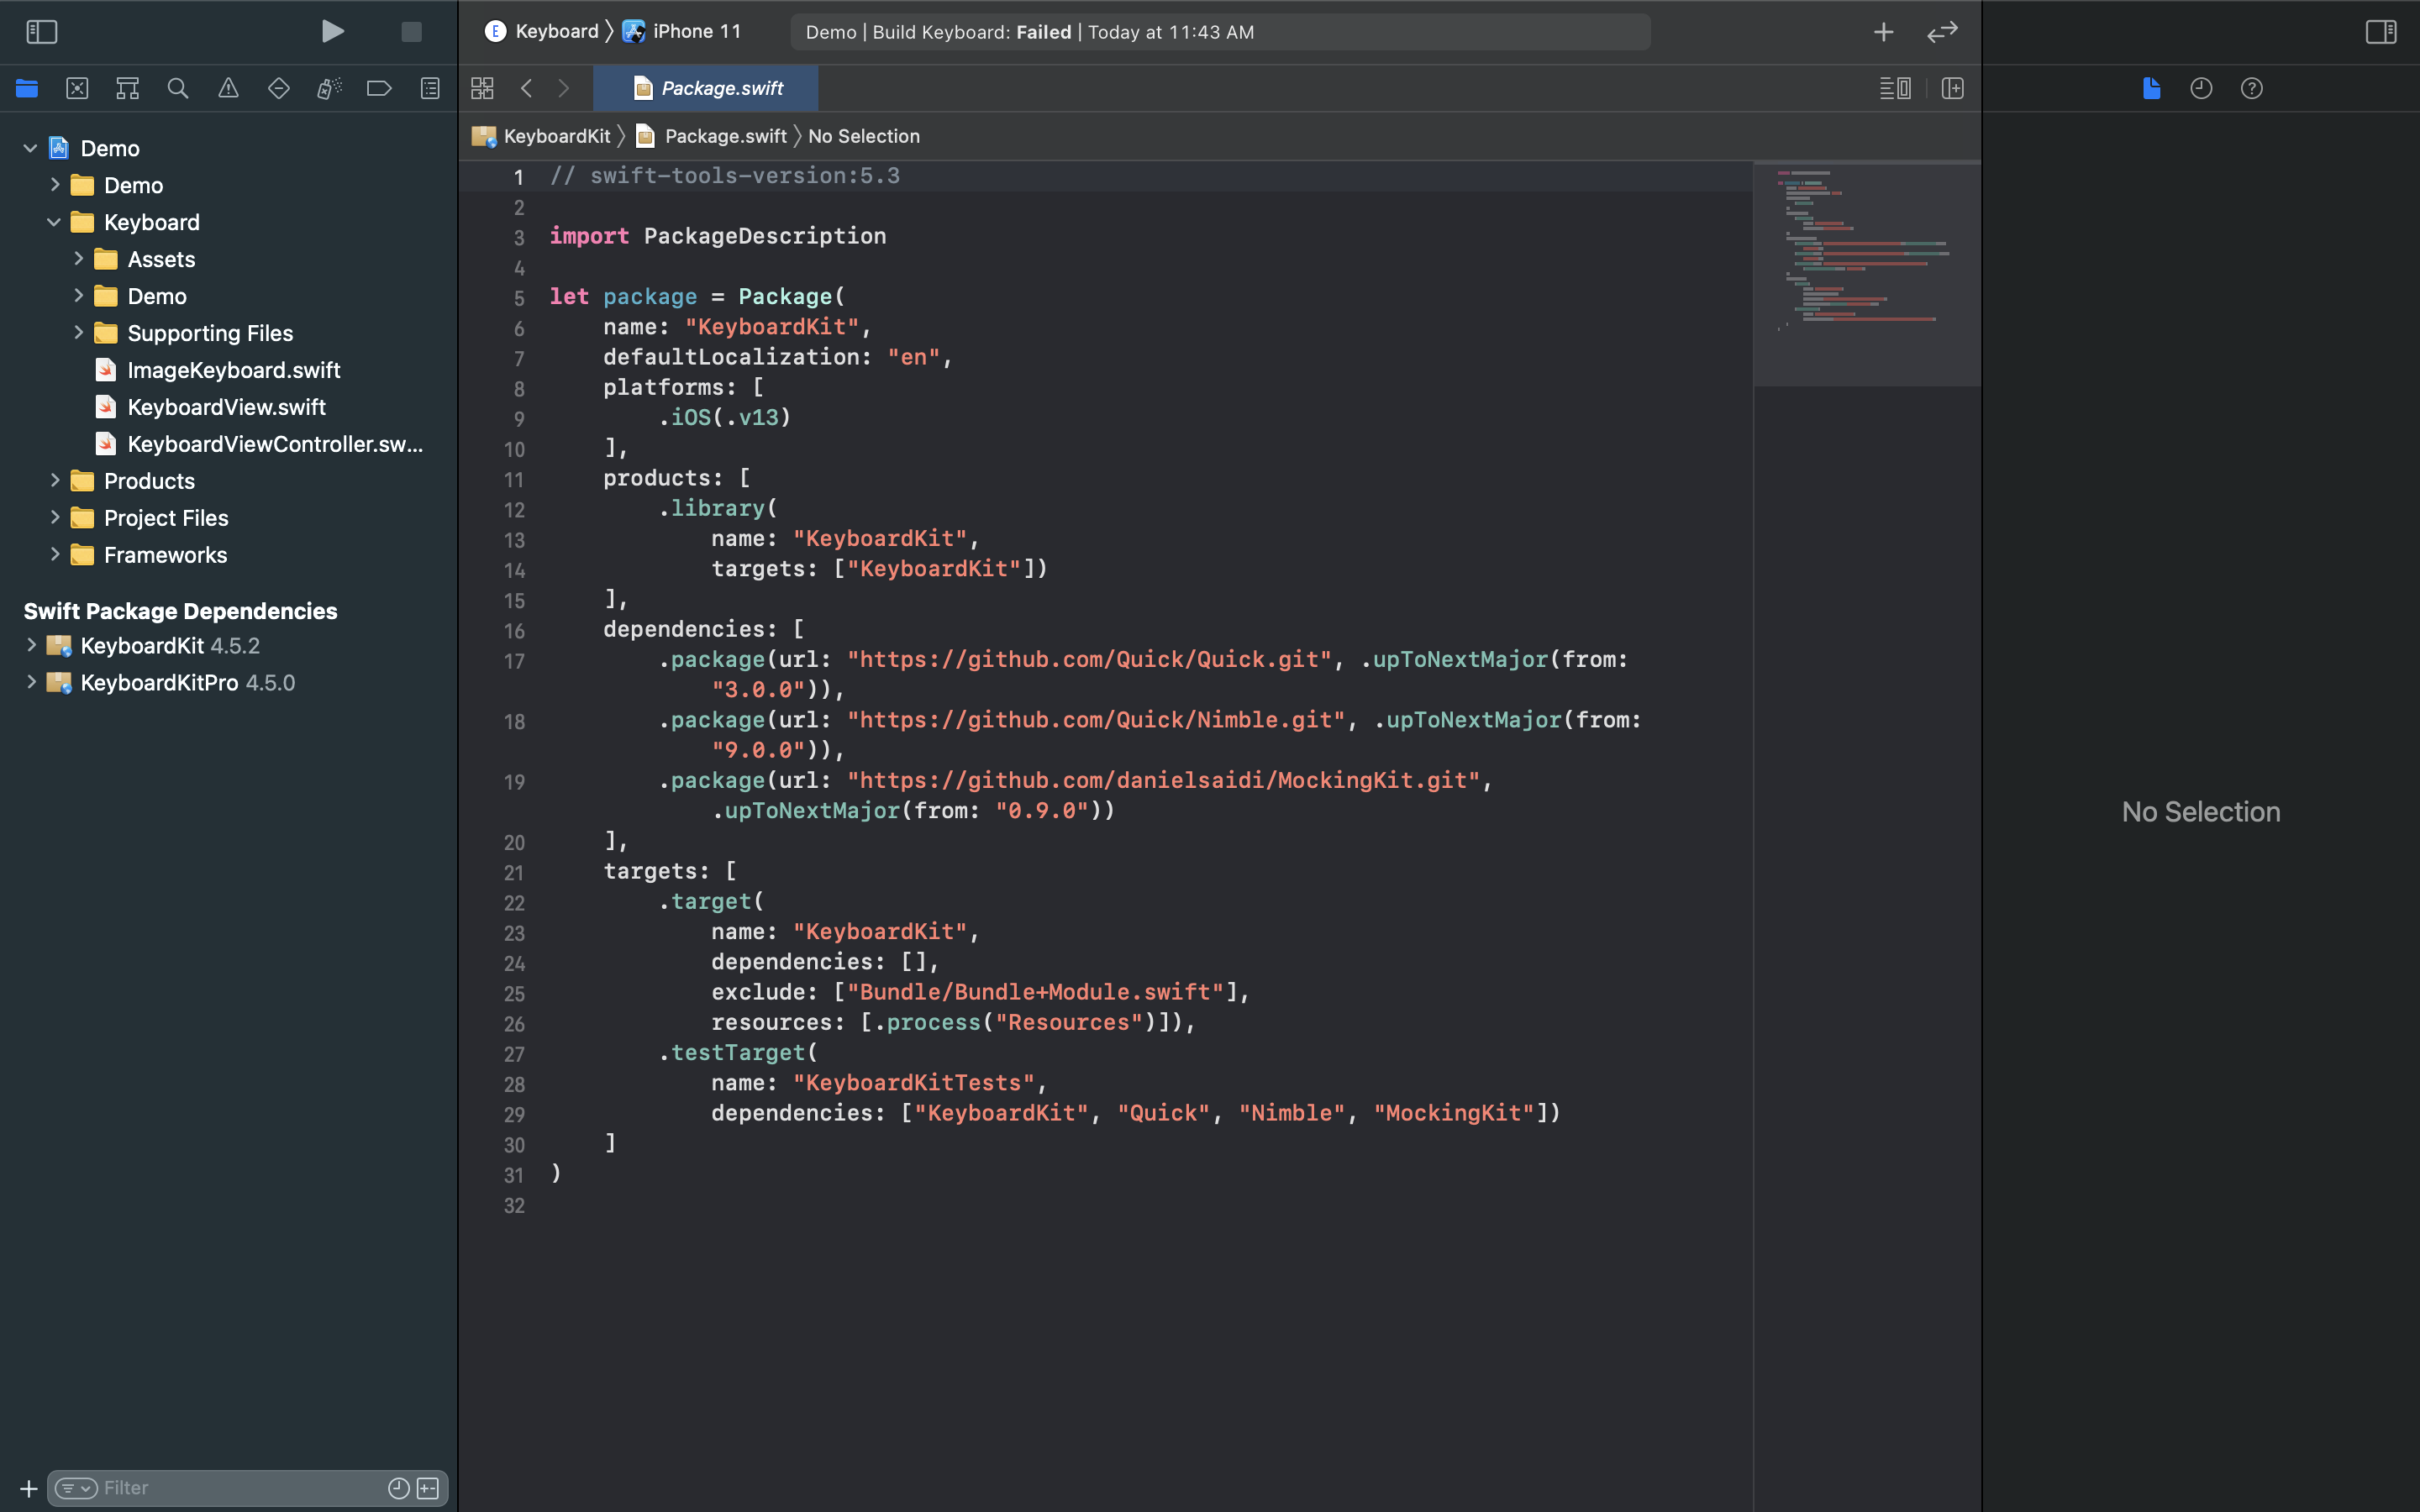Show the History inspector
The height and width of the screenshot is (1512, 2420).
point(2201,88)
